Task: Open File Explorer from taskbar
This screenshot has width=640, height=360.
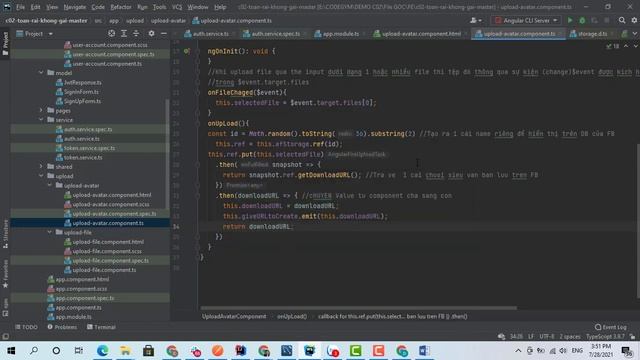Action: (x=125, y=351)
